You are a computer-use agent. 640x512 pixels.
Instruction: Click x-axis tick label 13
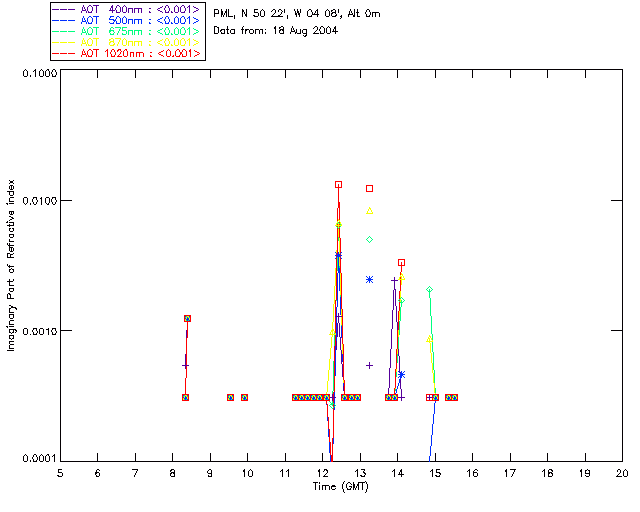(x=360, y=473)
